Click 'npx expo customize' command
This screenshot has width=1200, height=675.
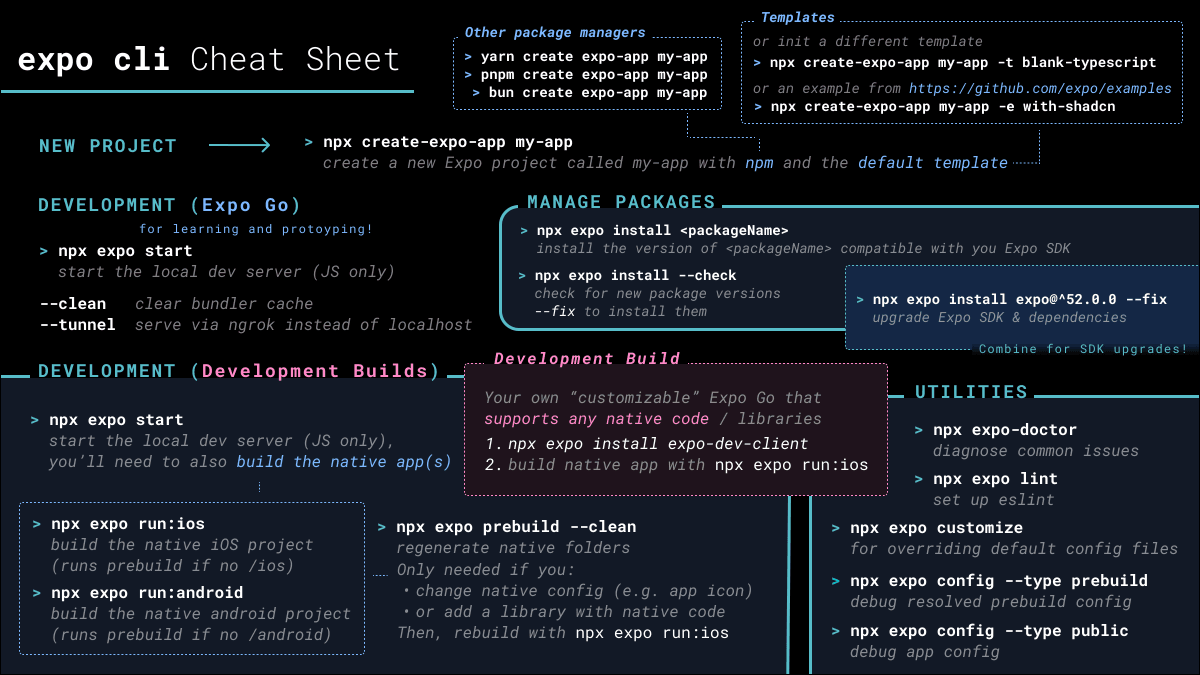[x=937, y=527]
